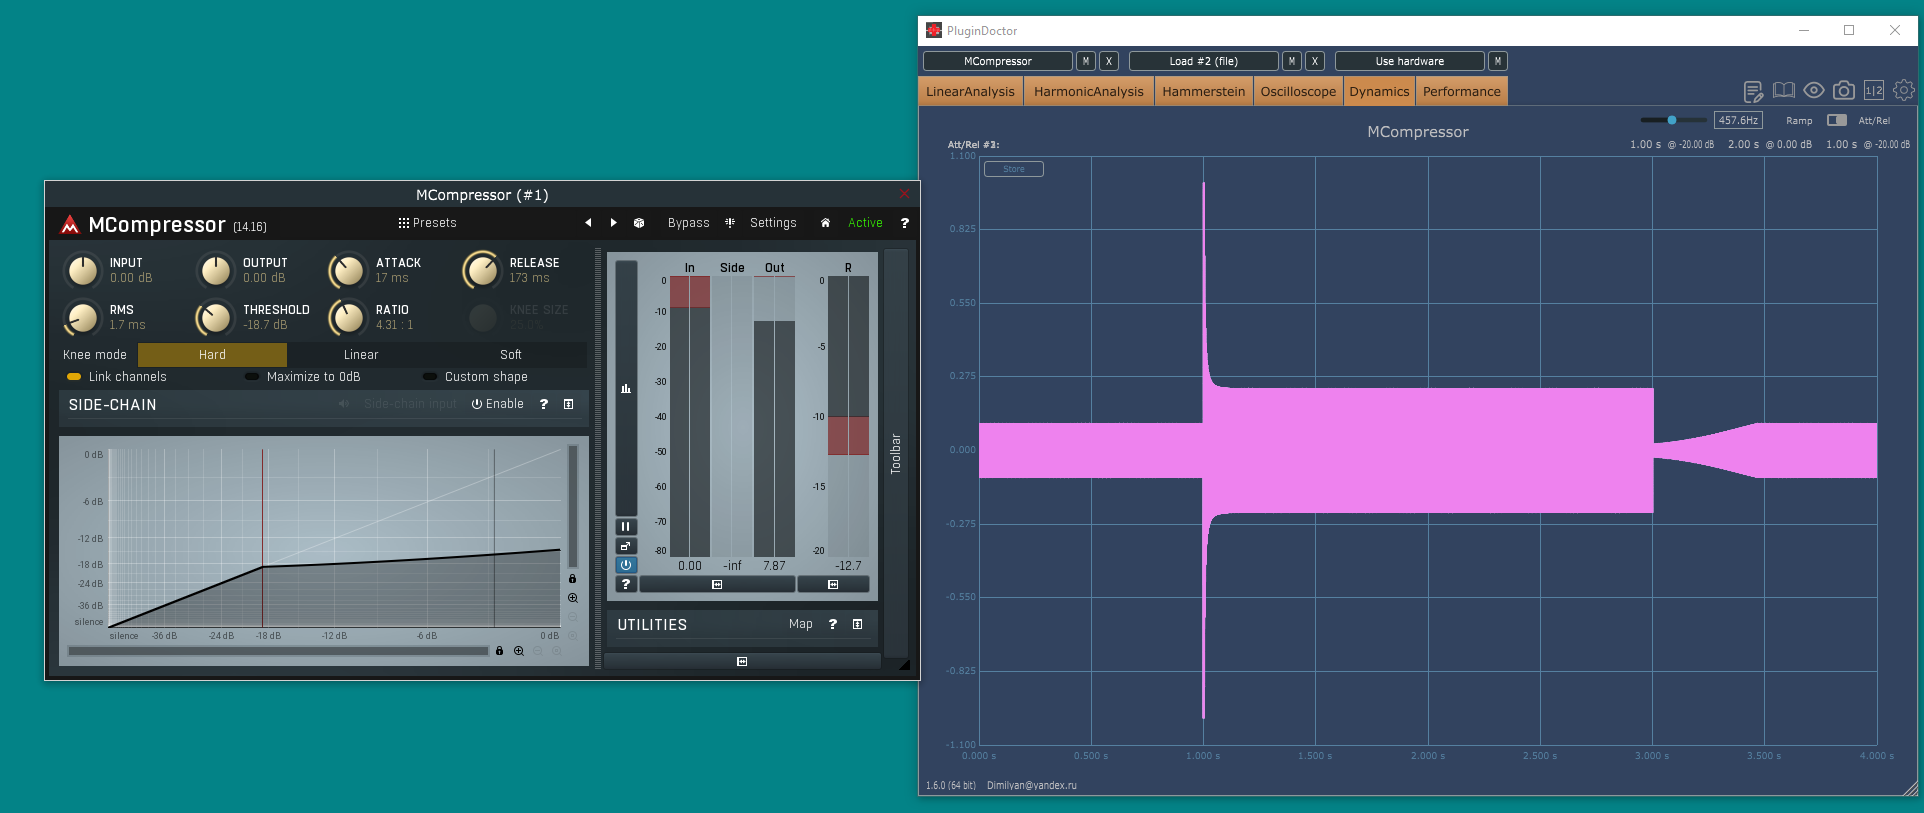
Task: Click the Threshold knob
Action: (214, 318)
